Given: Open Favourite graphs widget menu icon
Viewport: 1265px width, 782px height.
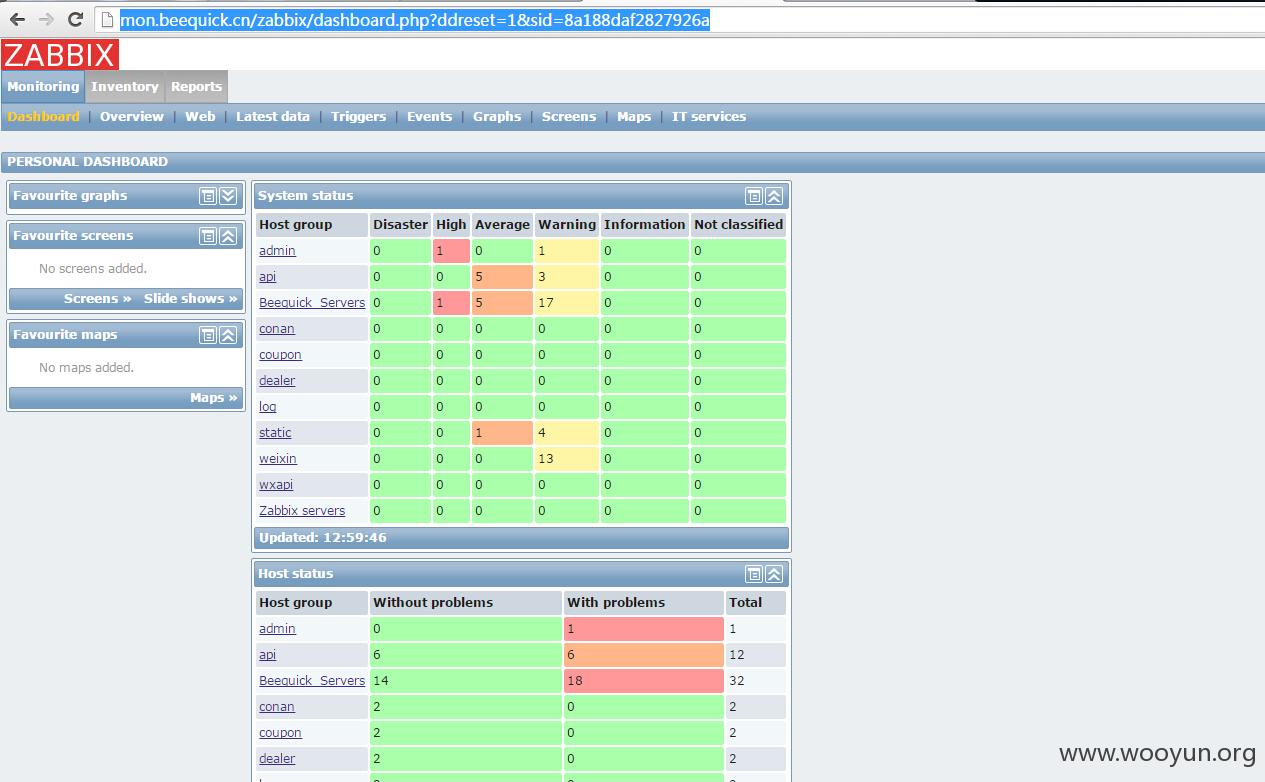Looking at the screenshot, I should click(x=208, y=196).
